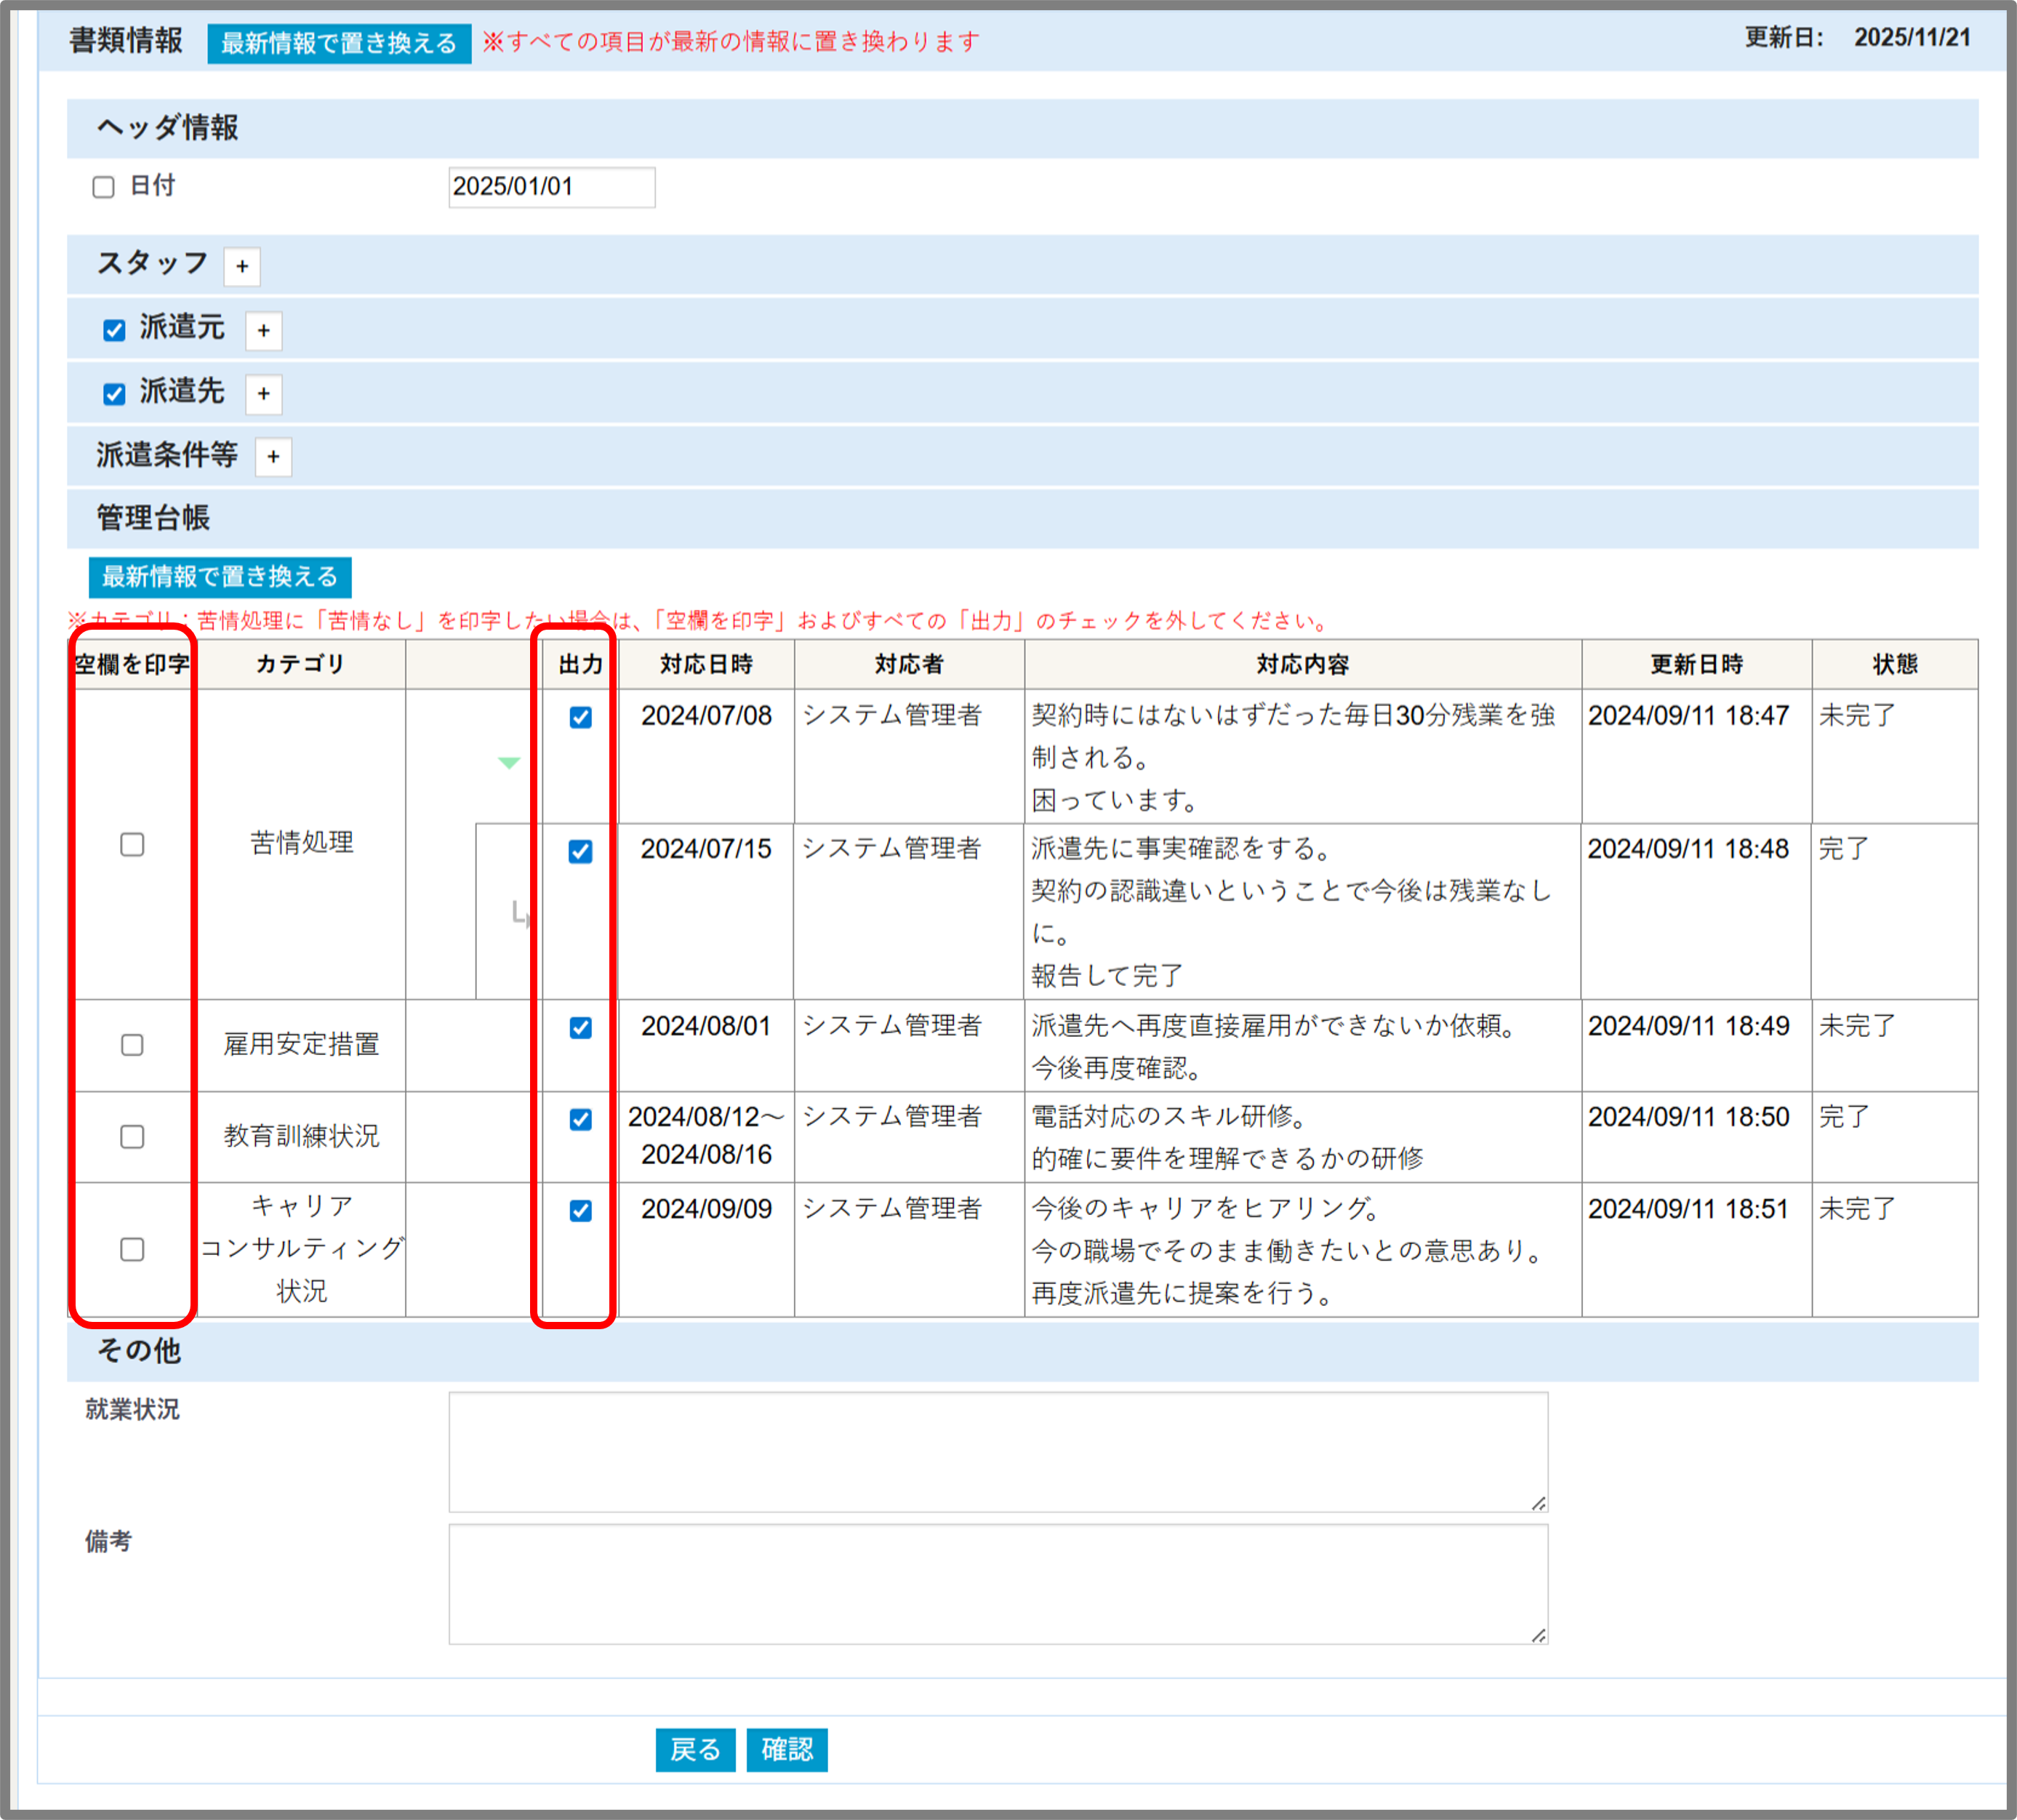
Task: Click the 戻る button
Action: 695,1749
